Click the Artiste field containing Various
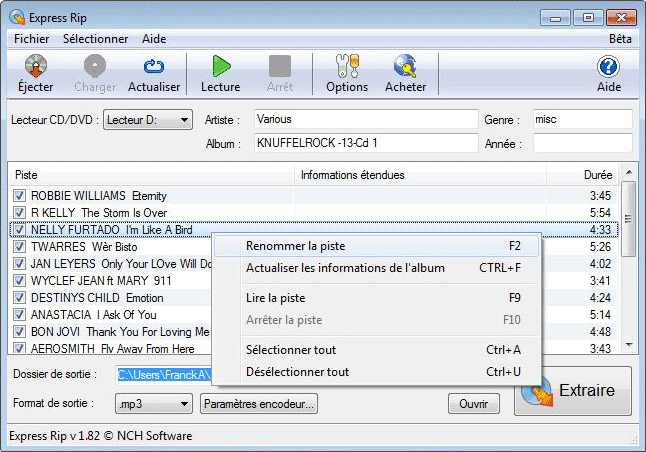The height and width of the screenshot is (452, 646). 366,119
